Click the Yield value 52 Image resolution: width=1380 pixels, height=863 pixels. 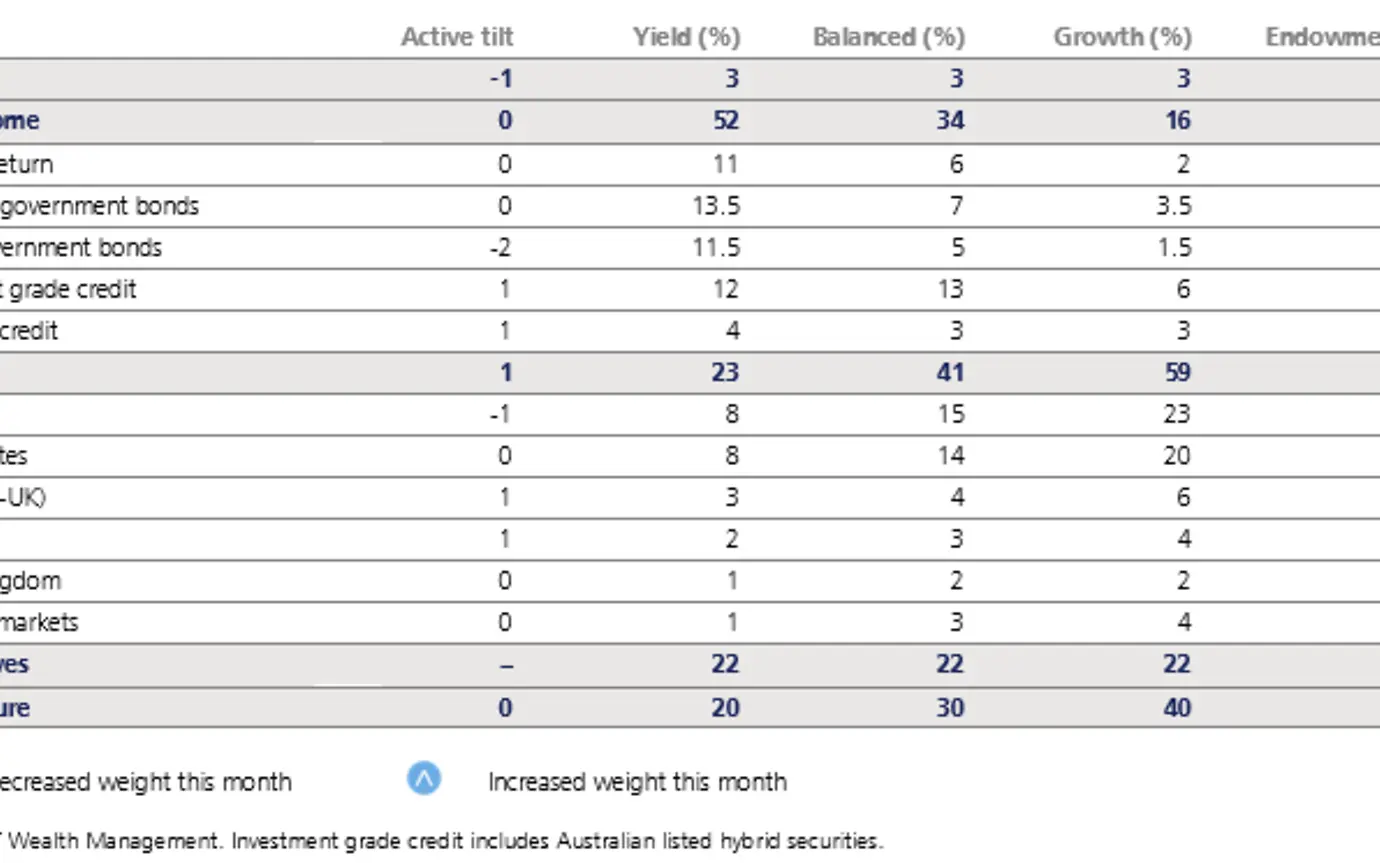tap(725, 121)
